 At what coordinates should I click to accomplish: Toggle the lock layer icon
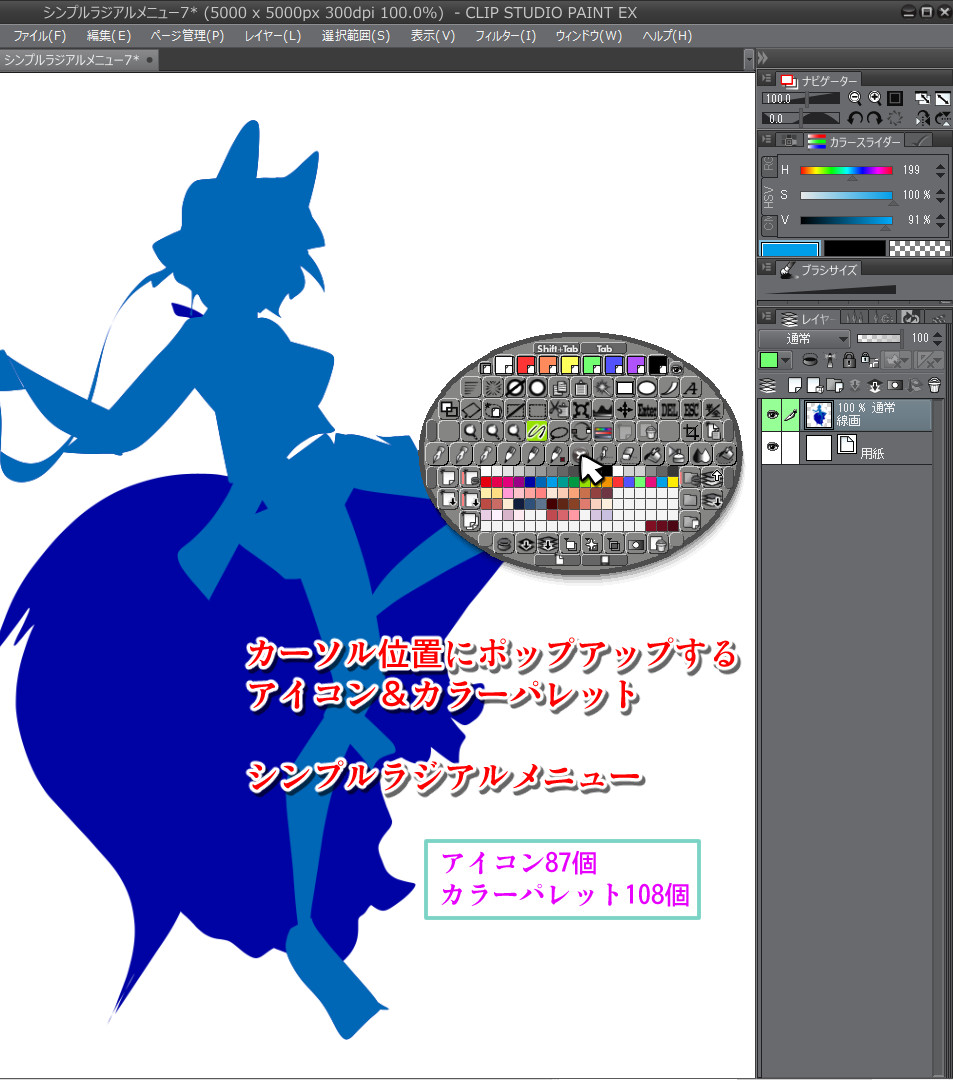click(x=848, y=360)
